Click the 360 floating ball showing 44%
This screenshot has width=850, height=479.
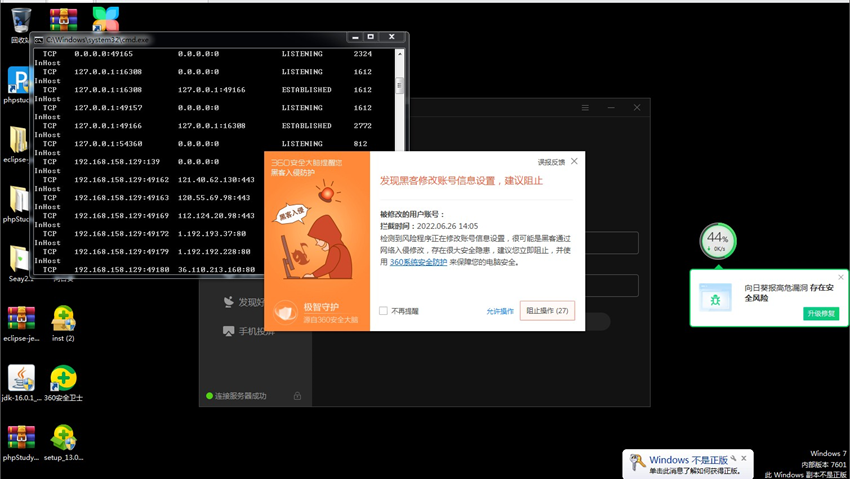[718, 241]
